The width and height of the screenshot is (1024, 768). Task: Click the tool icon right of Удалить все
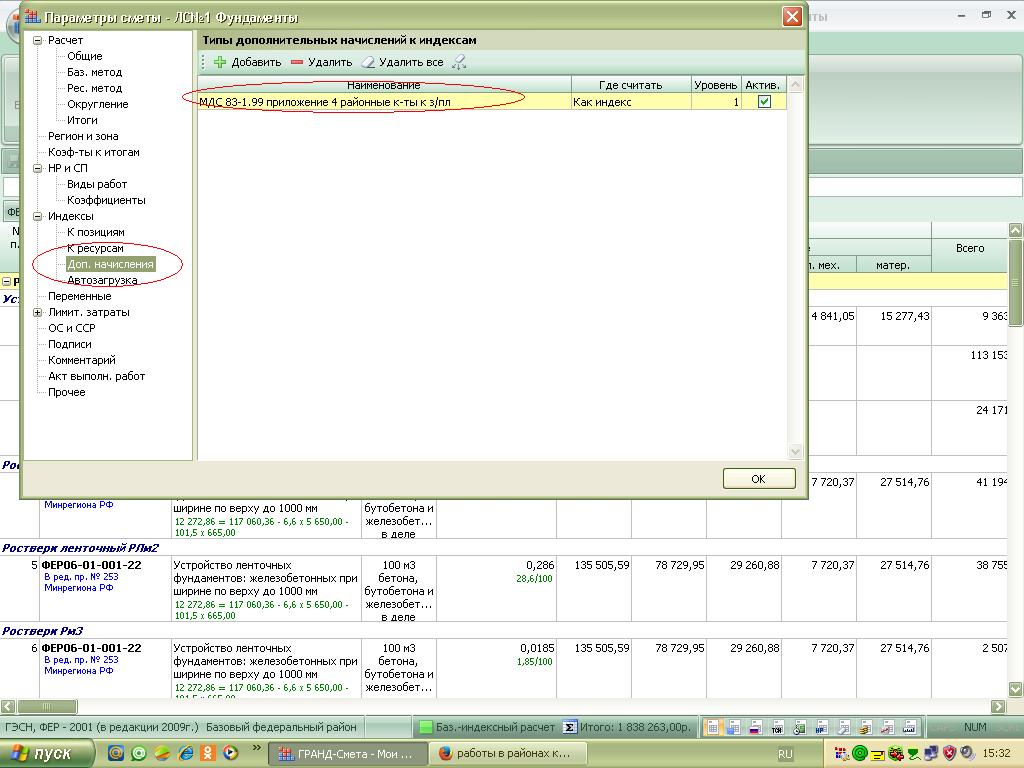(459, 62)
